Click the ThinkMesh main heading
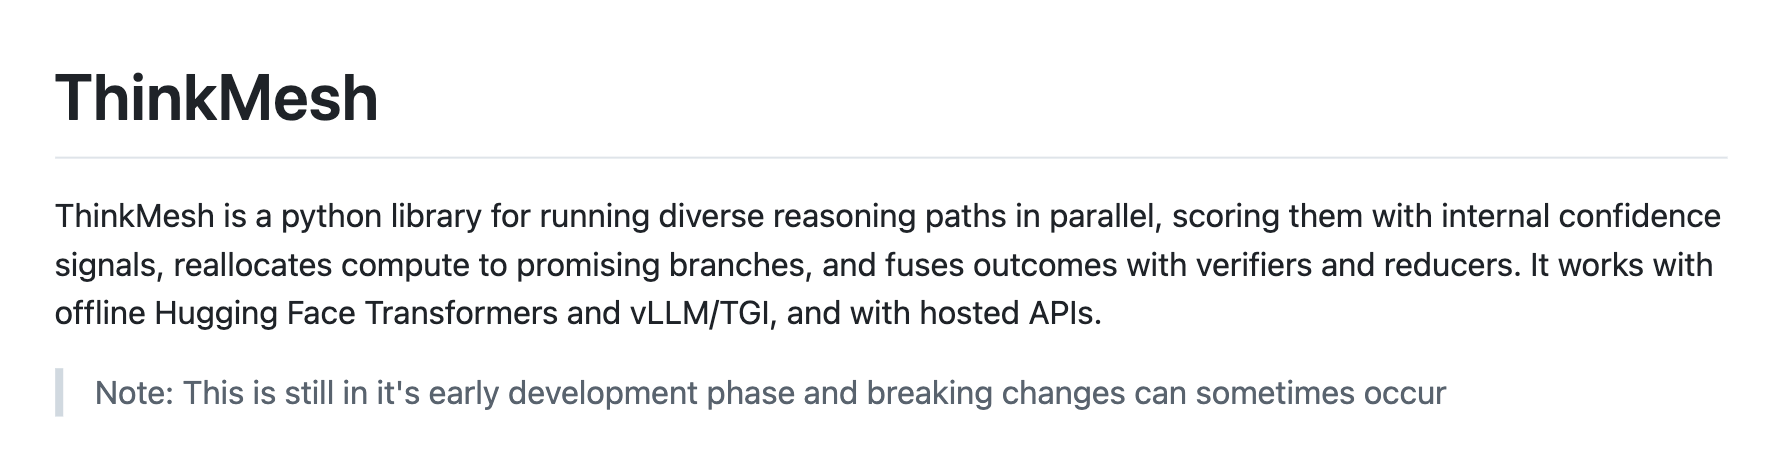Screen dimensions: 1783x467 (217, 98)
